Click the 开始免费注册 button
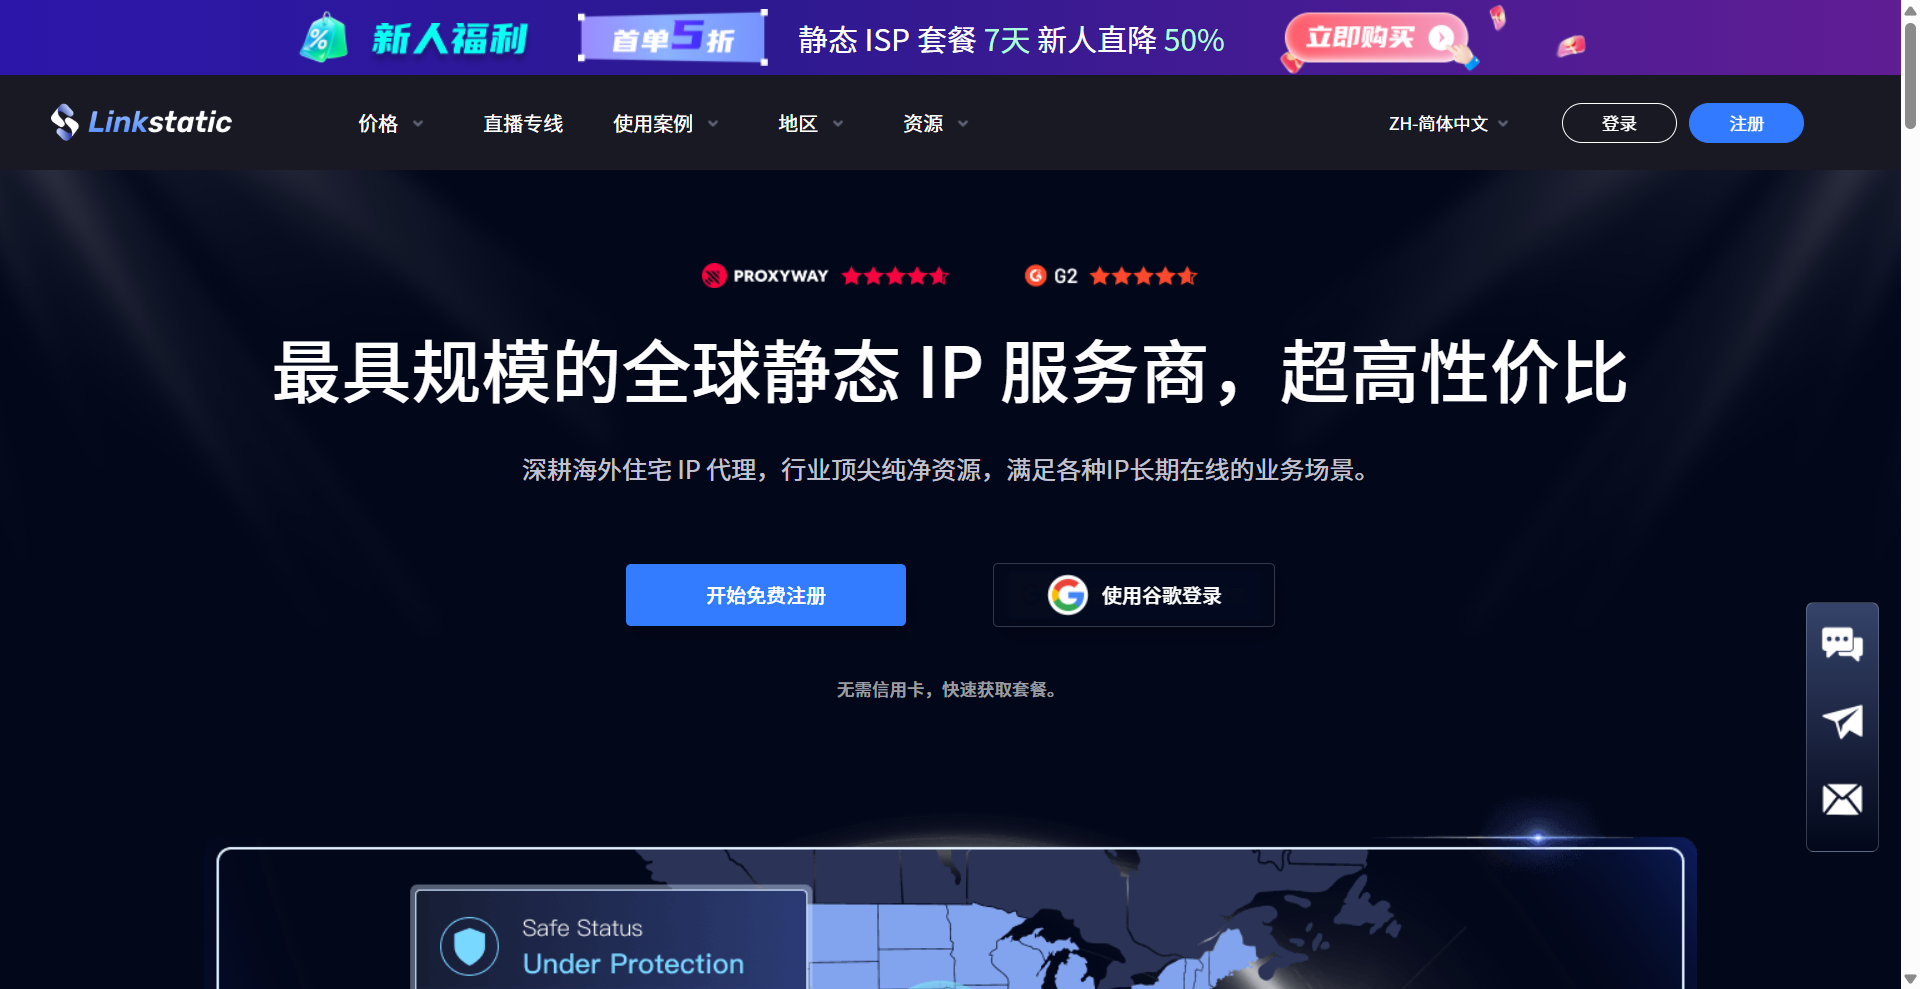The image size is (1920, 989). tap(766, 595)
